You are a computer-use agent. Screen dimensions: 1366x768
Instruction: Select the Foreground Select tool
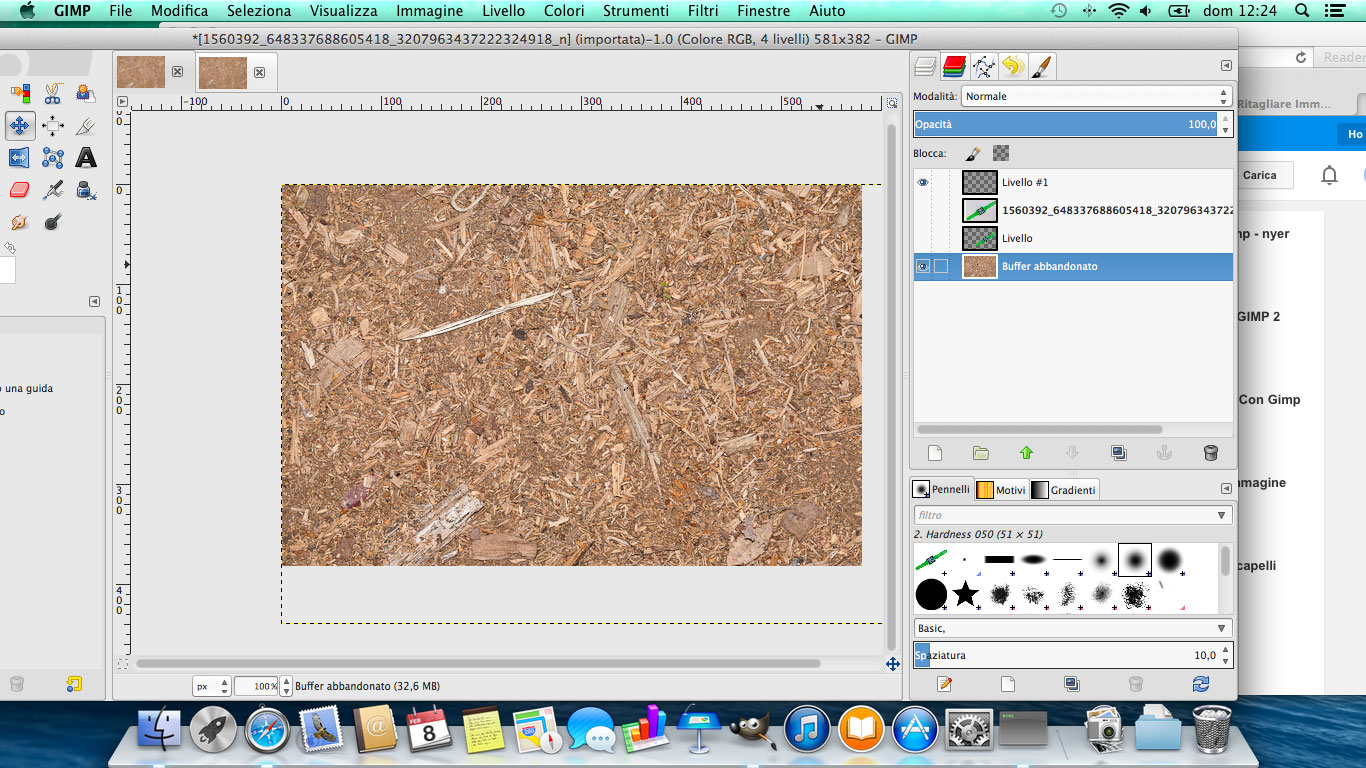86,94
